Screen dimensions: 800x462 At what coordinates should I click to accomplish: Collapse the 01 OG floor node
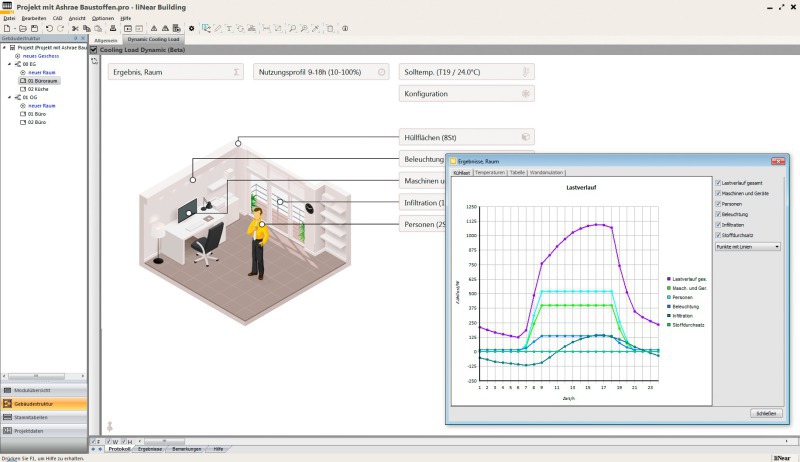coord(9,97)
